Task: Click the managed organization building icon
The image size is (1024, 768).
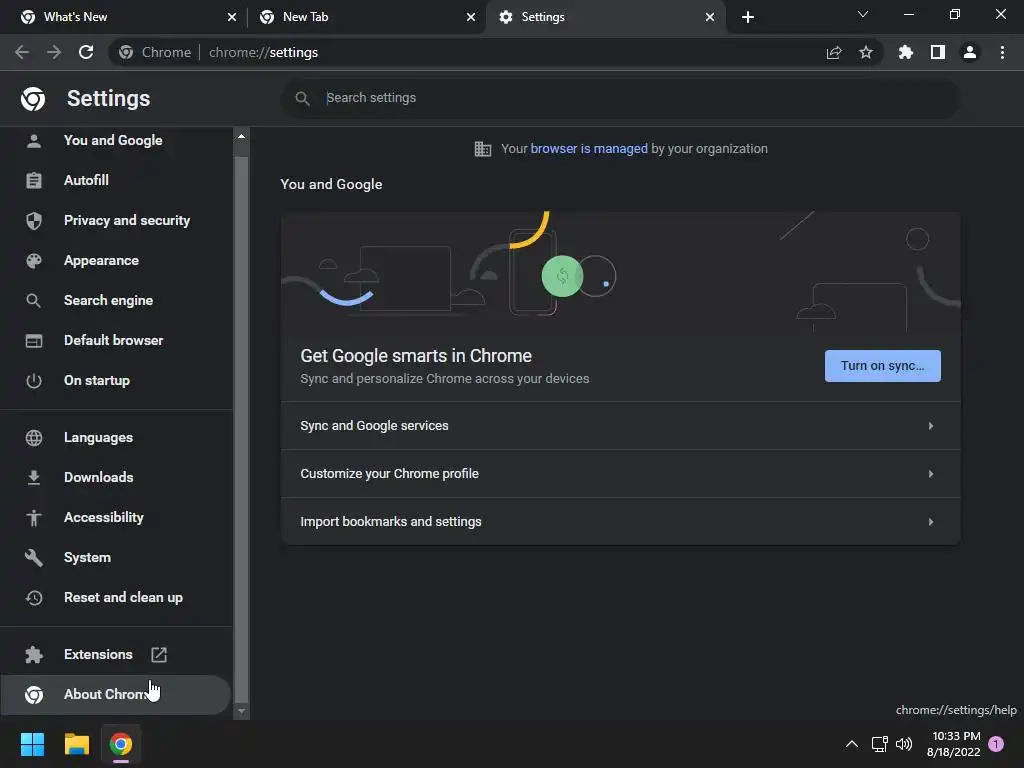Action: (483, 149)
